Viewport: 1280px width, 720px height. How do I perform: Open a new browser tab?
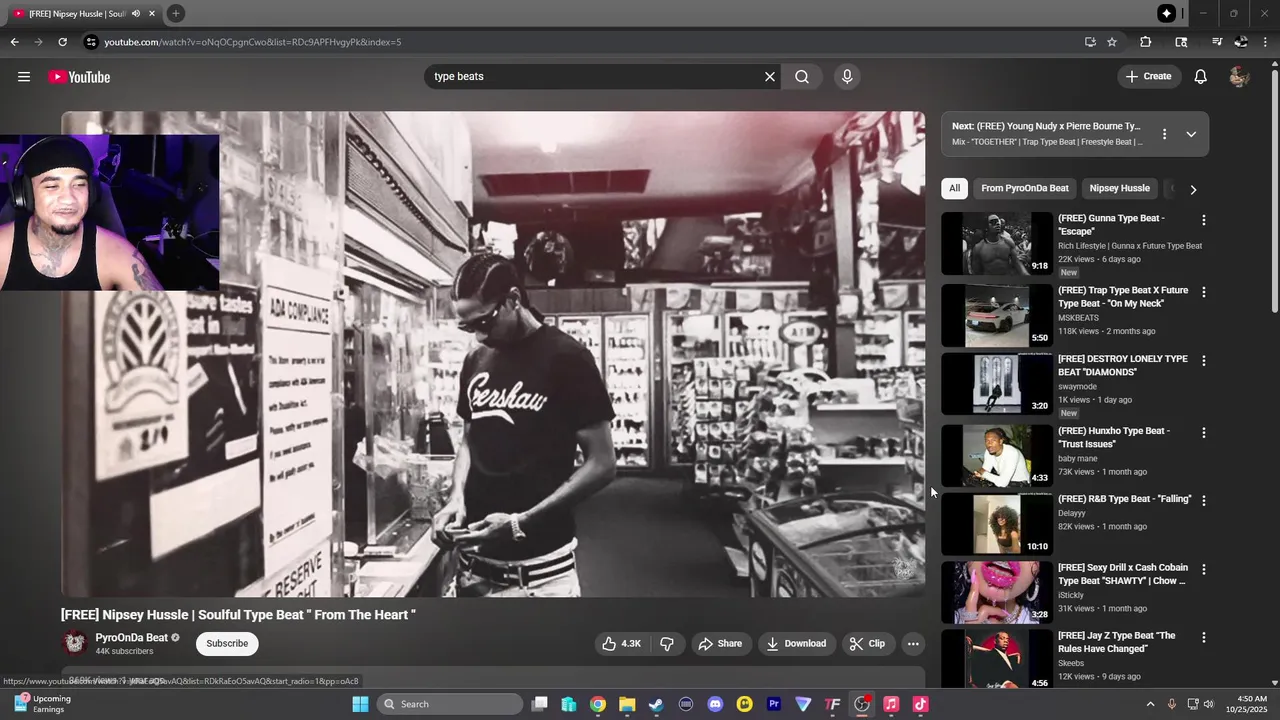click(176, 13)
